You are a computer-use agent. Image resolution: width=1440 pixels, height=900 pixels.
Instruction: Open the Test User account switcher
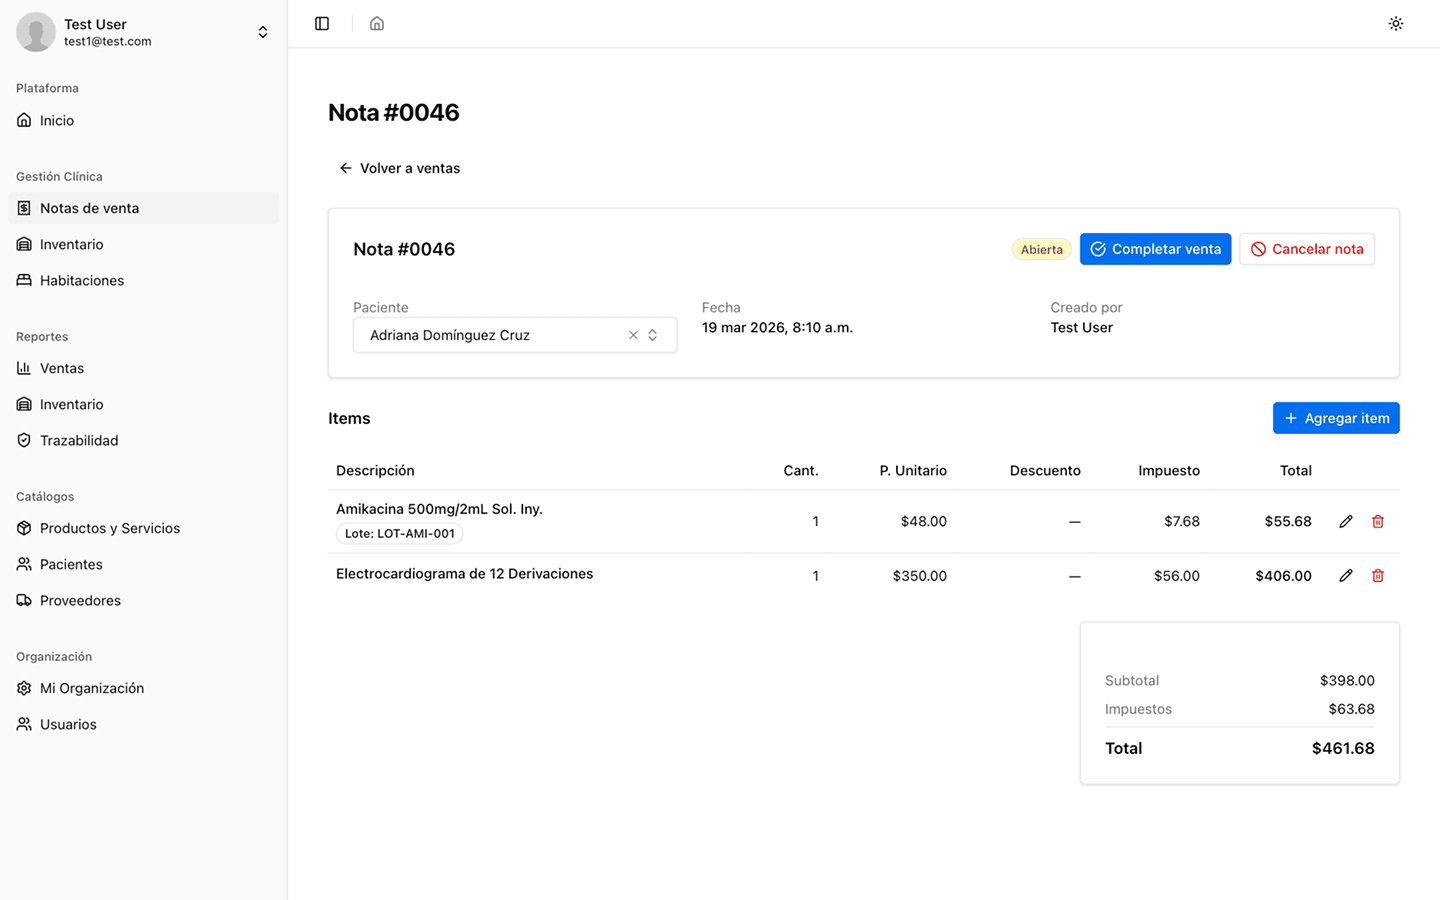point(262,32)
